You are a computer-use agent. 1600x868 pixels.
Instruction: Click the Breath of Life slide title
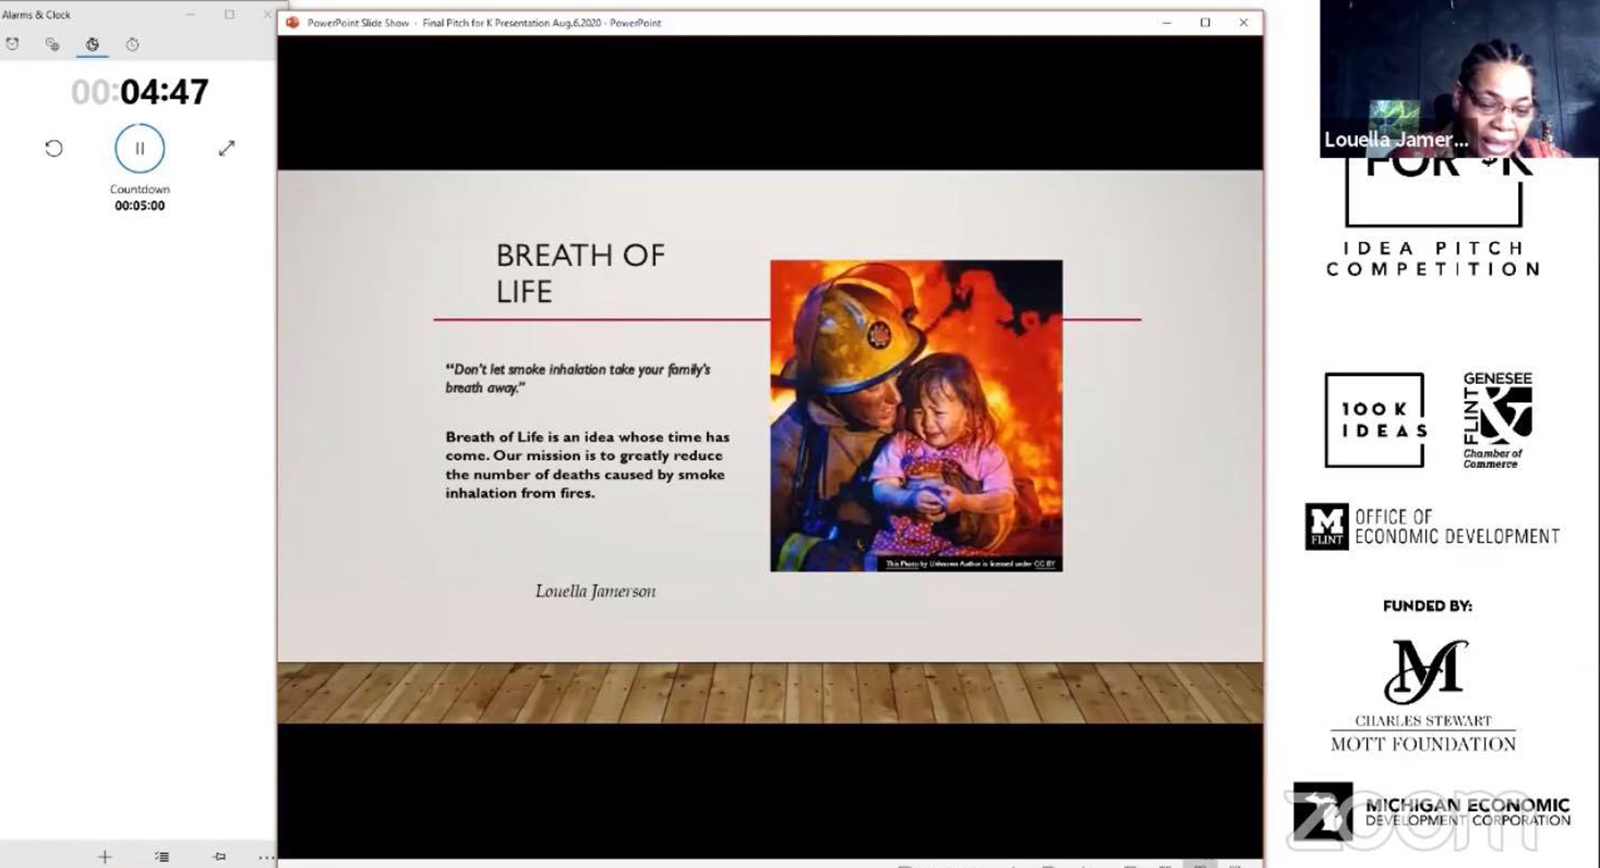[580, 273]
